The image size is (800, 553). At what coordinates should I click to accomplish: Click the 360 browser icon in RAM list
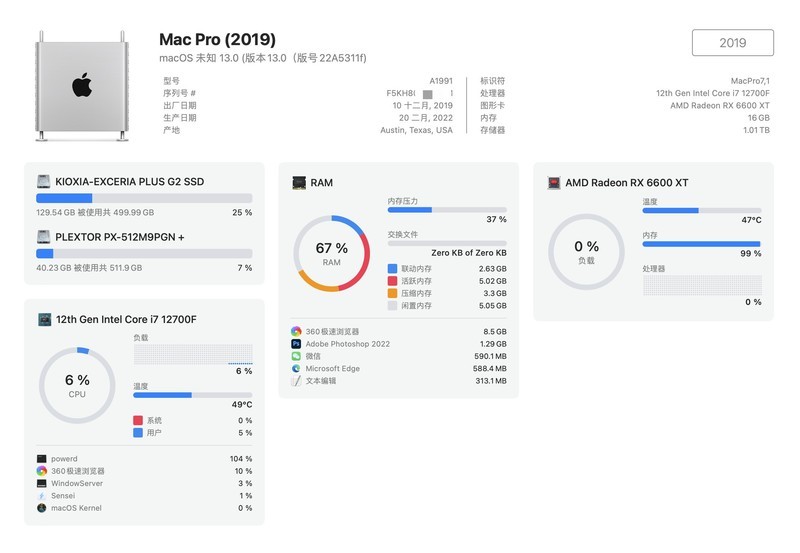coord(296,331)
